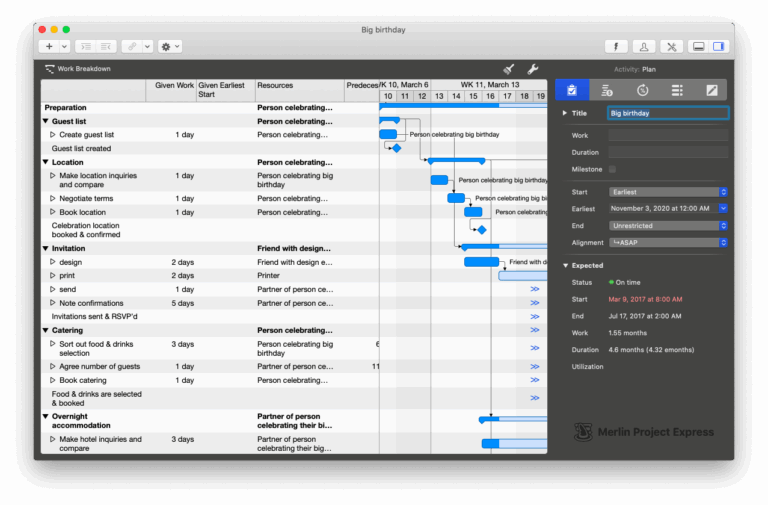Click the tools crossed toolbar icon

coord(671,47)
